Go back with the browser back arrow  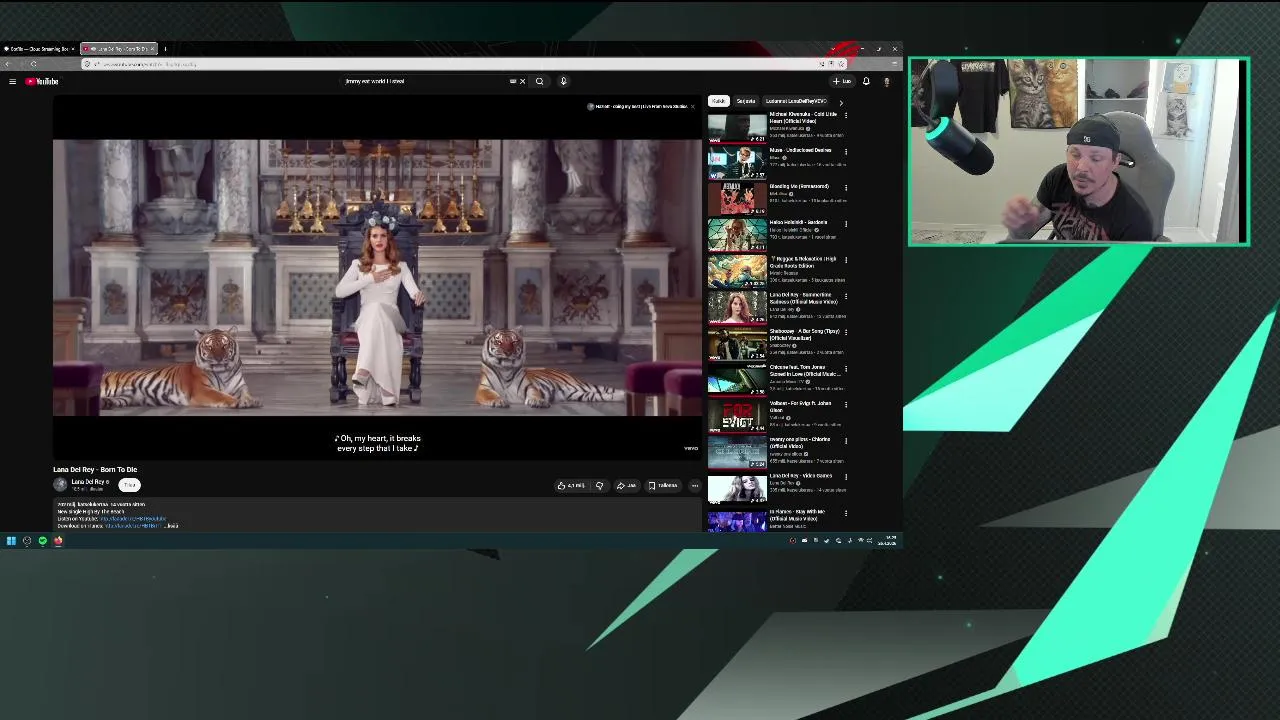pos(8,64)
